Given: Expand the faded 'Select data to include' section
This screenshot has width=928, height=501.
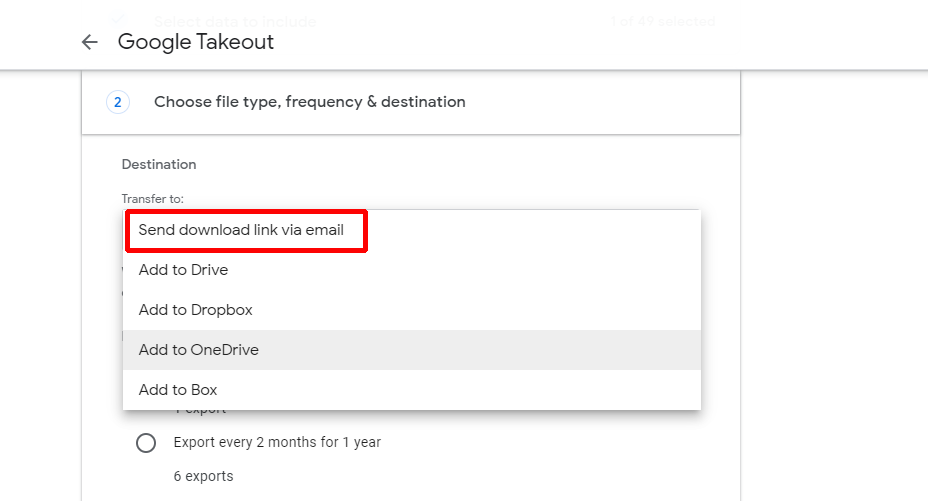Looking at the screenshot, I should 235,21.
